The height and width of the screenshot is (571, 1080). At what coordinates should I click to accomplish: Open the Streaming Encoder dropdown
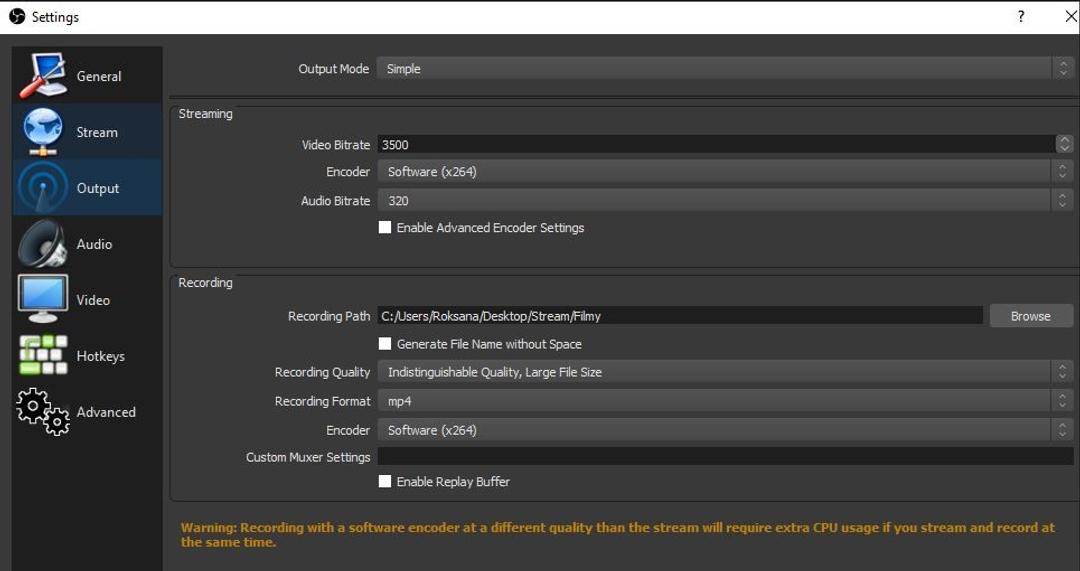724,172
